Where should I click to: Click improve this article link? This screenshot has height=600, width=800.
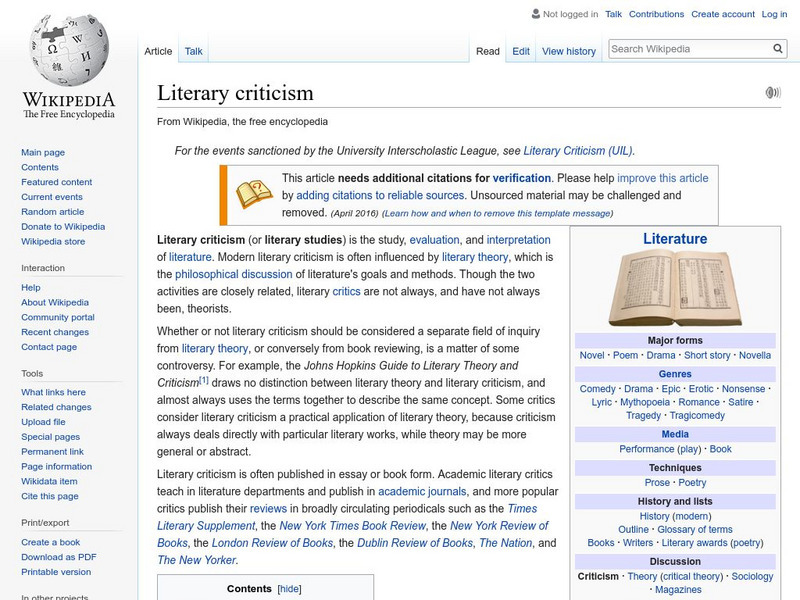click(663, 178)
